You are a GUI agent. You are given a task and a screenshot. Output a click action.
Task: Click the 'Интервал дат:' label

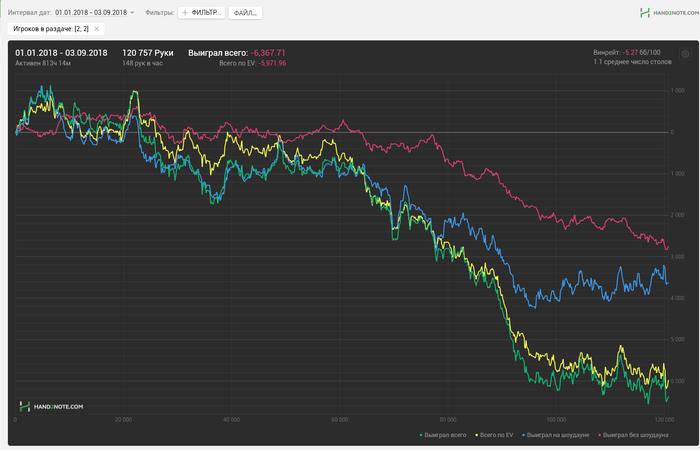(29, 12)
